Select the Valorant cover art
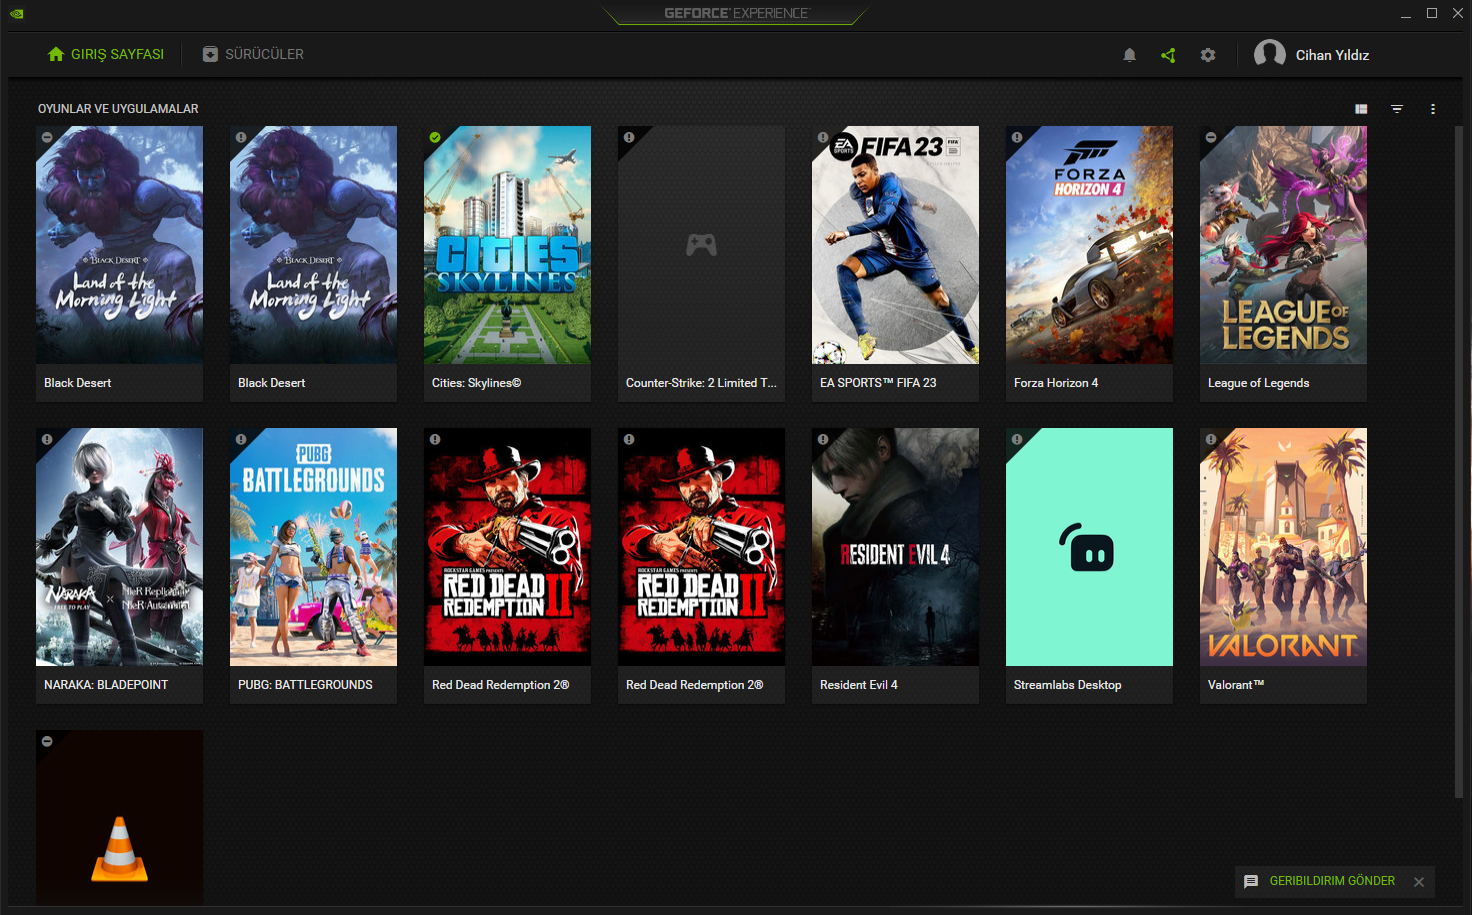Screen dimensions: 1472x915 click(1283, 547)
